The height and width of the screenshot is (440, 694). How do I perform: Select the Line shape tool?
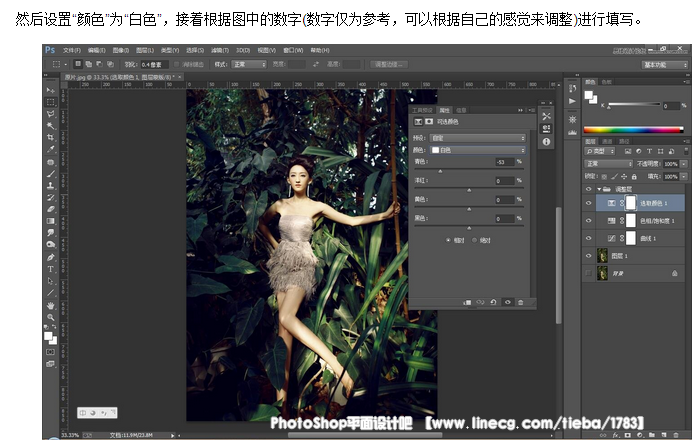click(x=50, y=293)
